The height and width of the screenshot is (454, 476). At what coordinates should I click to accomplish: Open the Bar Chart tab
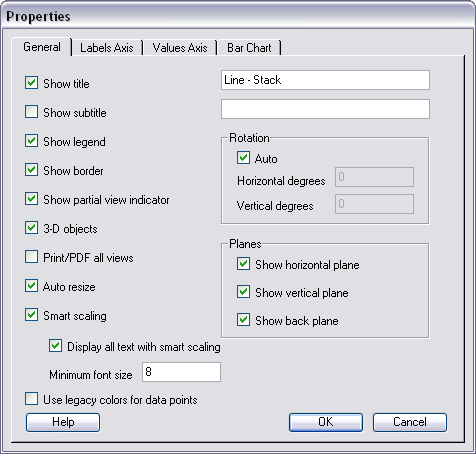pyautogui.click(x=249, y=48)
